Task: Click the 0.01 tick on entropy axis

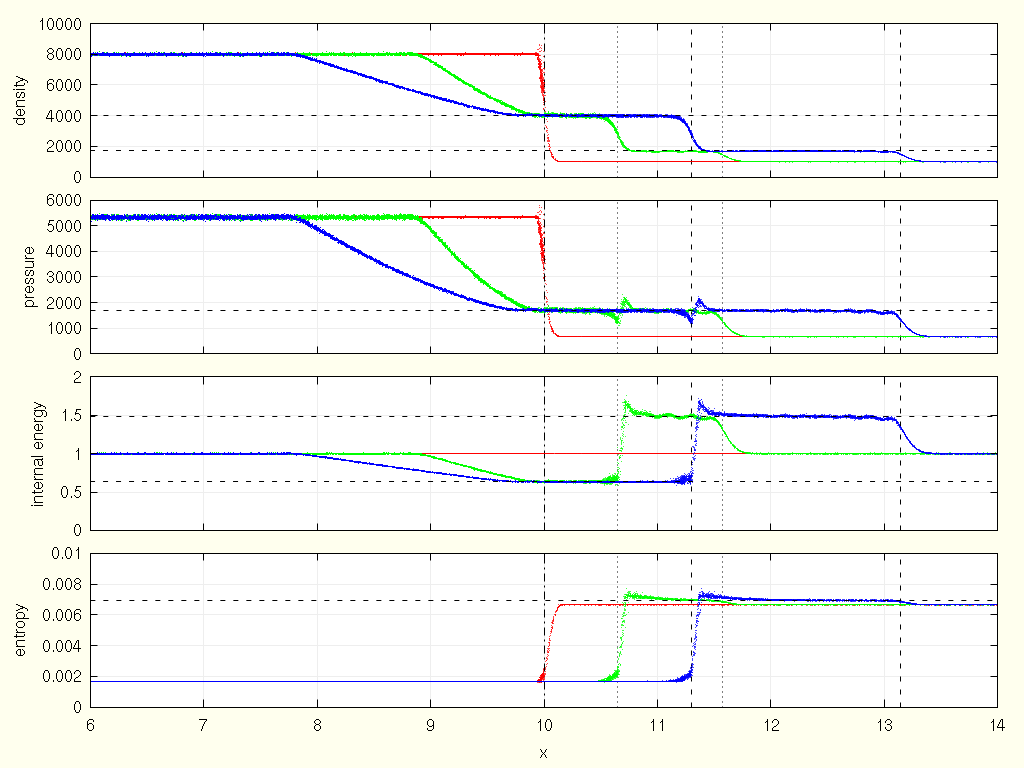Action: click(x=66, y=554)
